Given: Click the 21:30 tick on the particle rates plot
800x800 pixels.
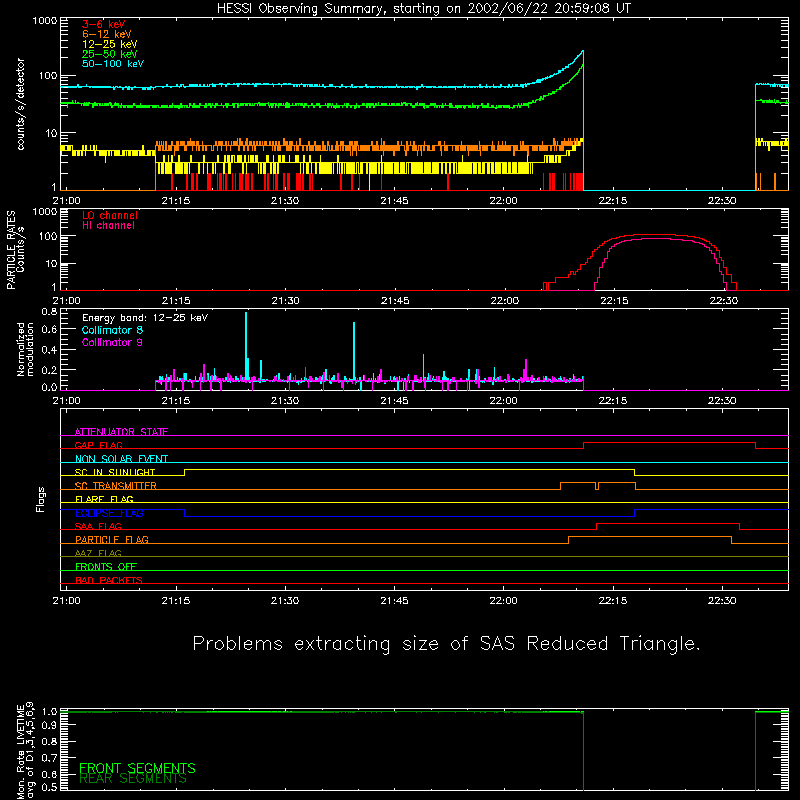Looking at the screenshot, I should click(285, 301).
